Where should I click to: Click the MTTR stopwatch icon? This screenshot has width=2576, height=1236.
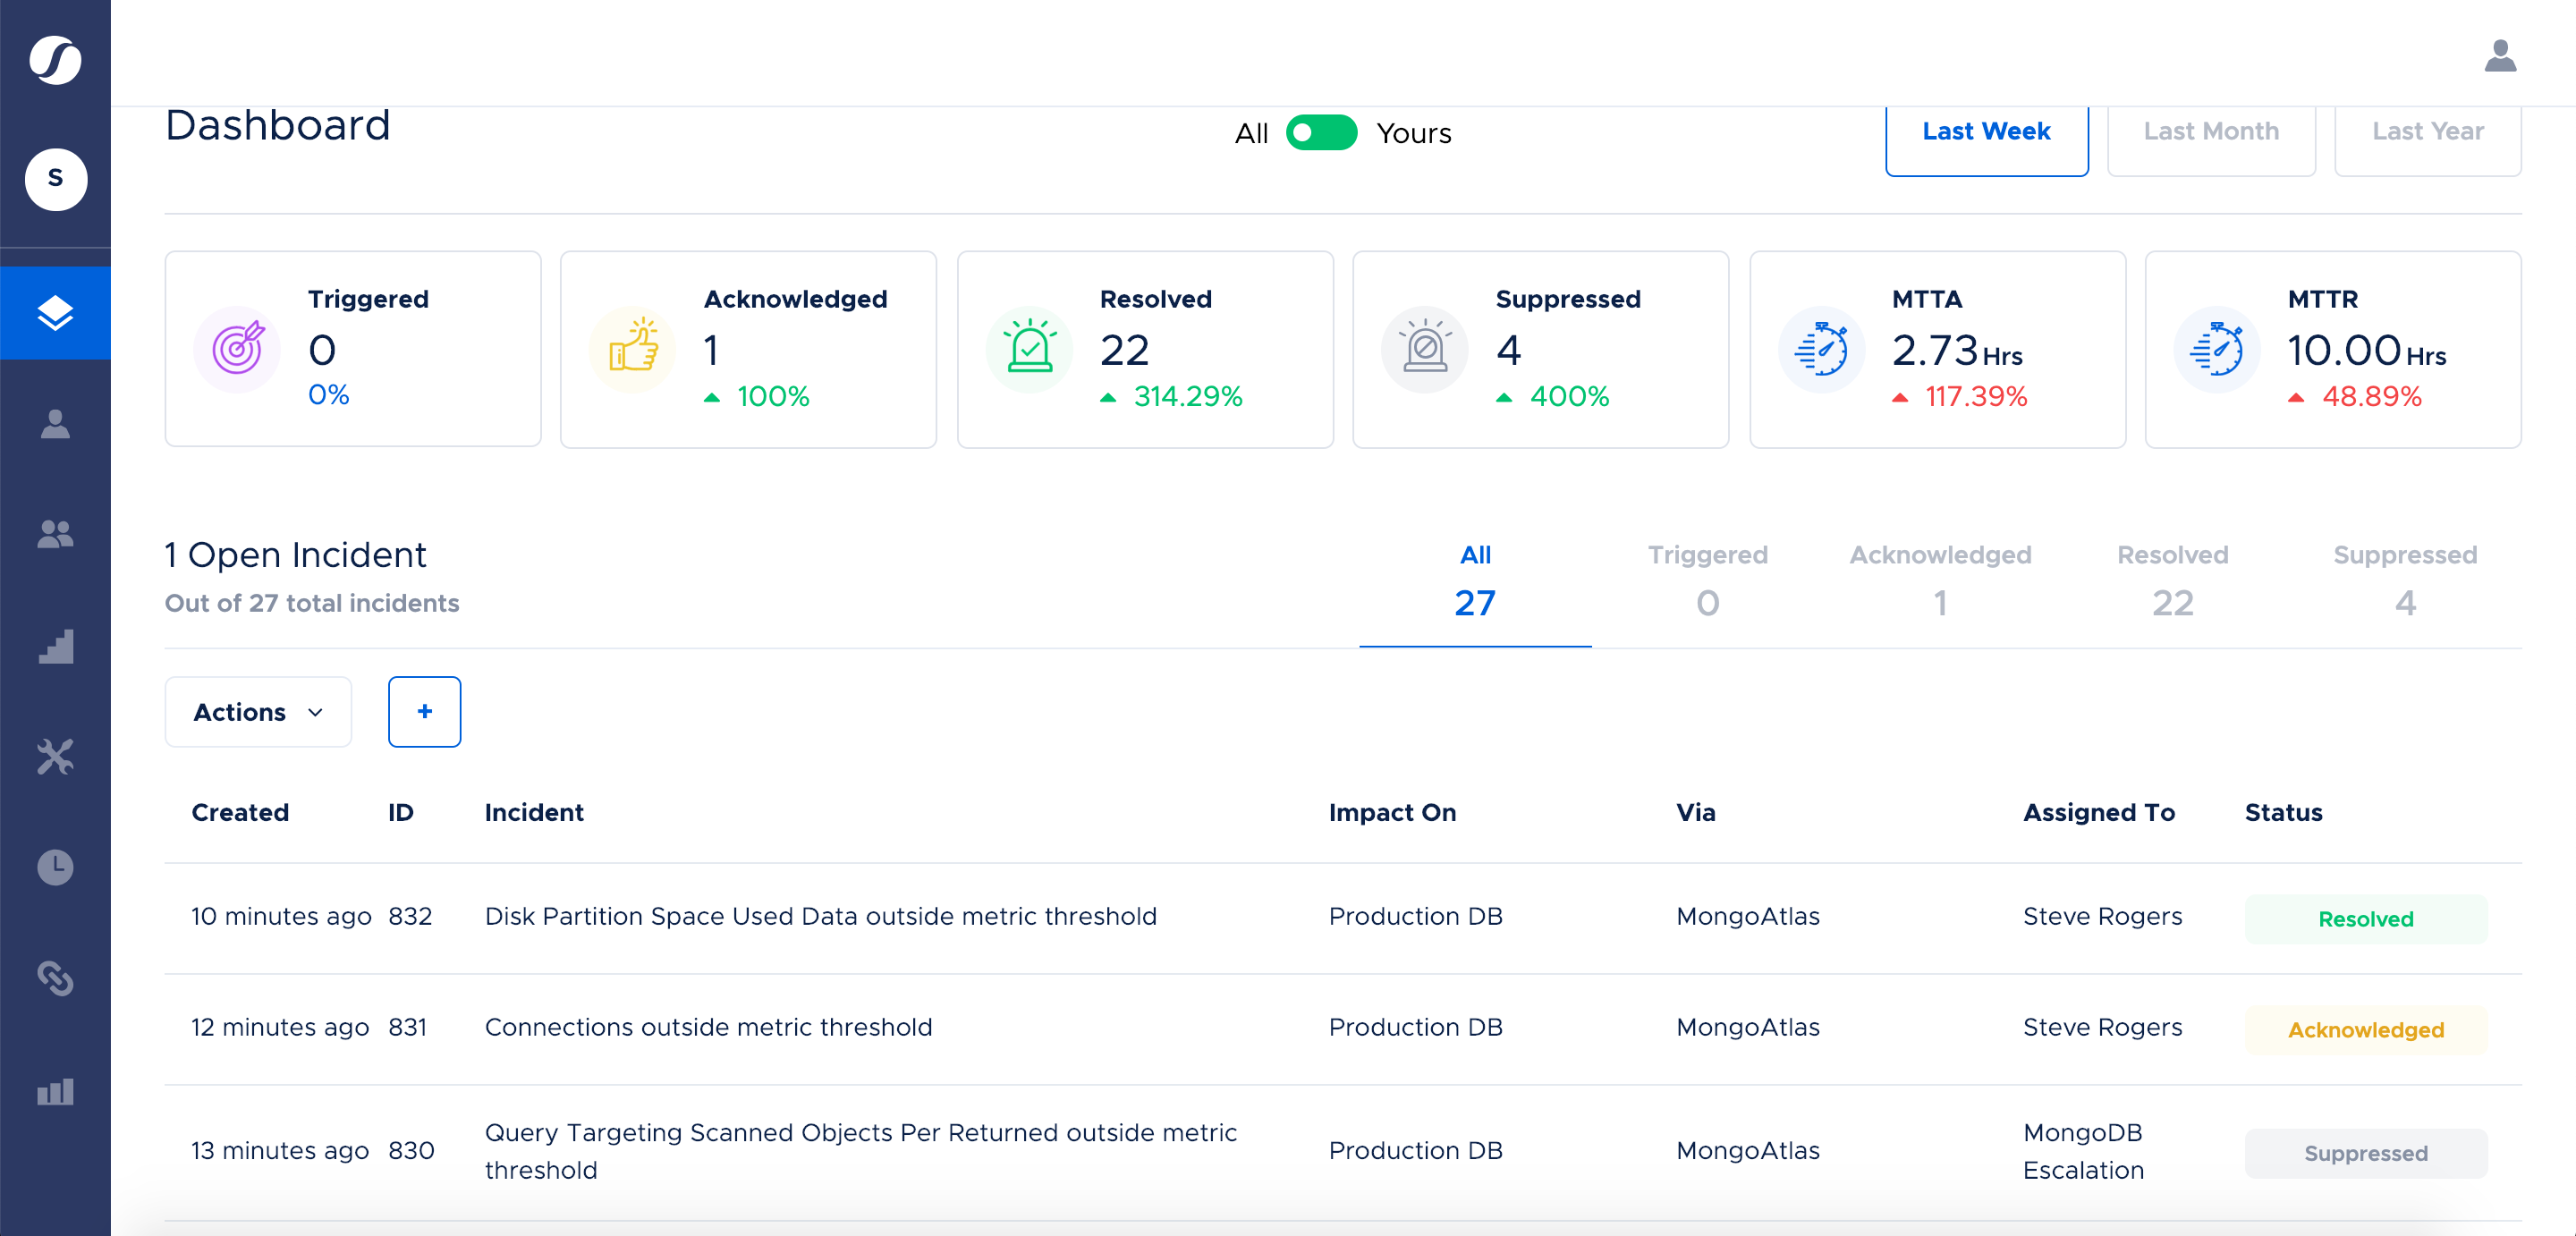(2216, 349)
